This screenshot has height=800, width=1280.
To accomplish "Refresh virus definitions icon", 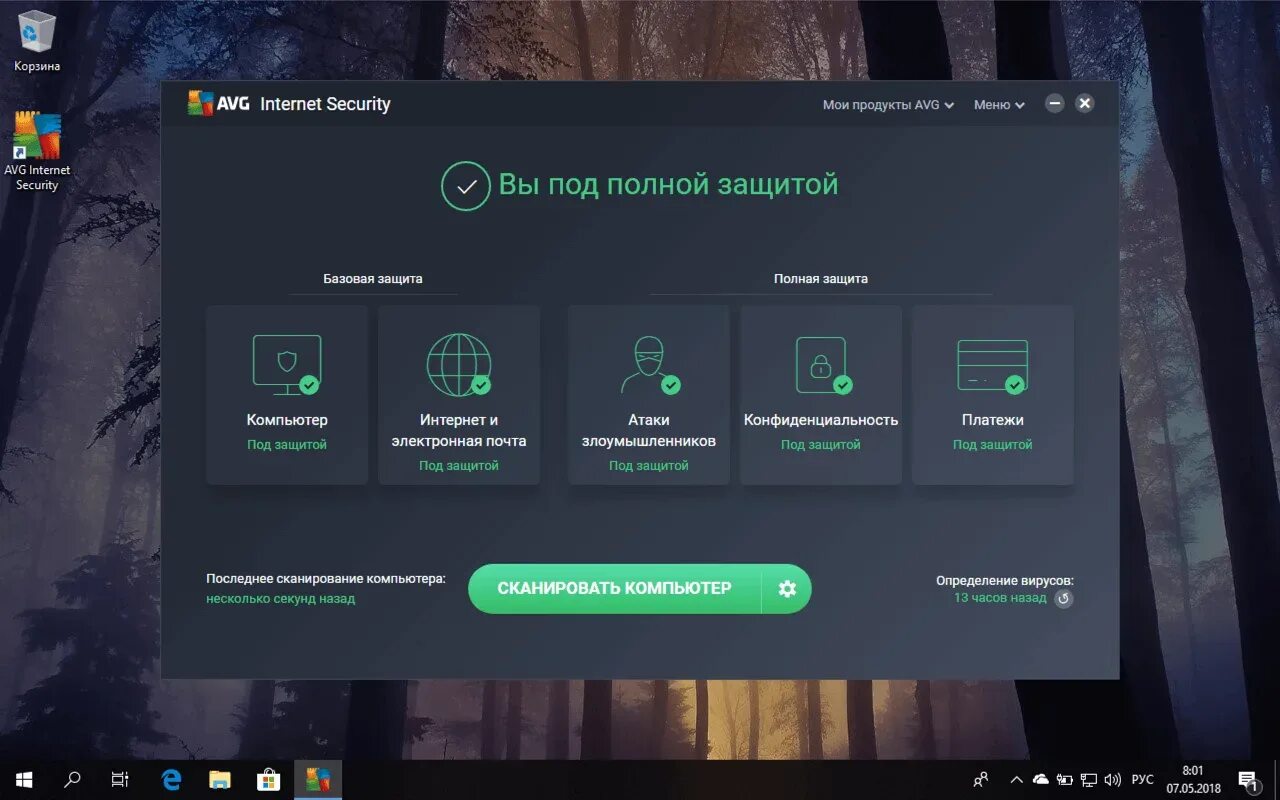I will click(1064, 599).
